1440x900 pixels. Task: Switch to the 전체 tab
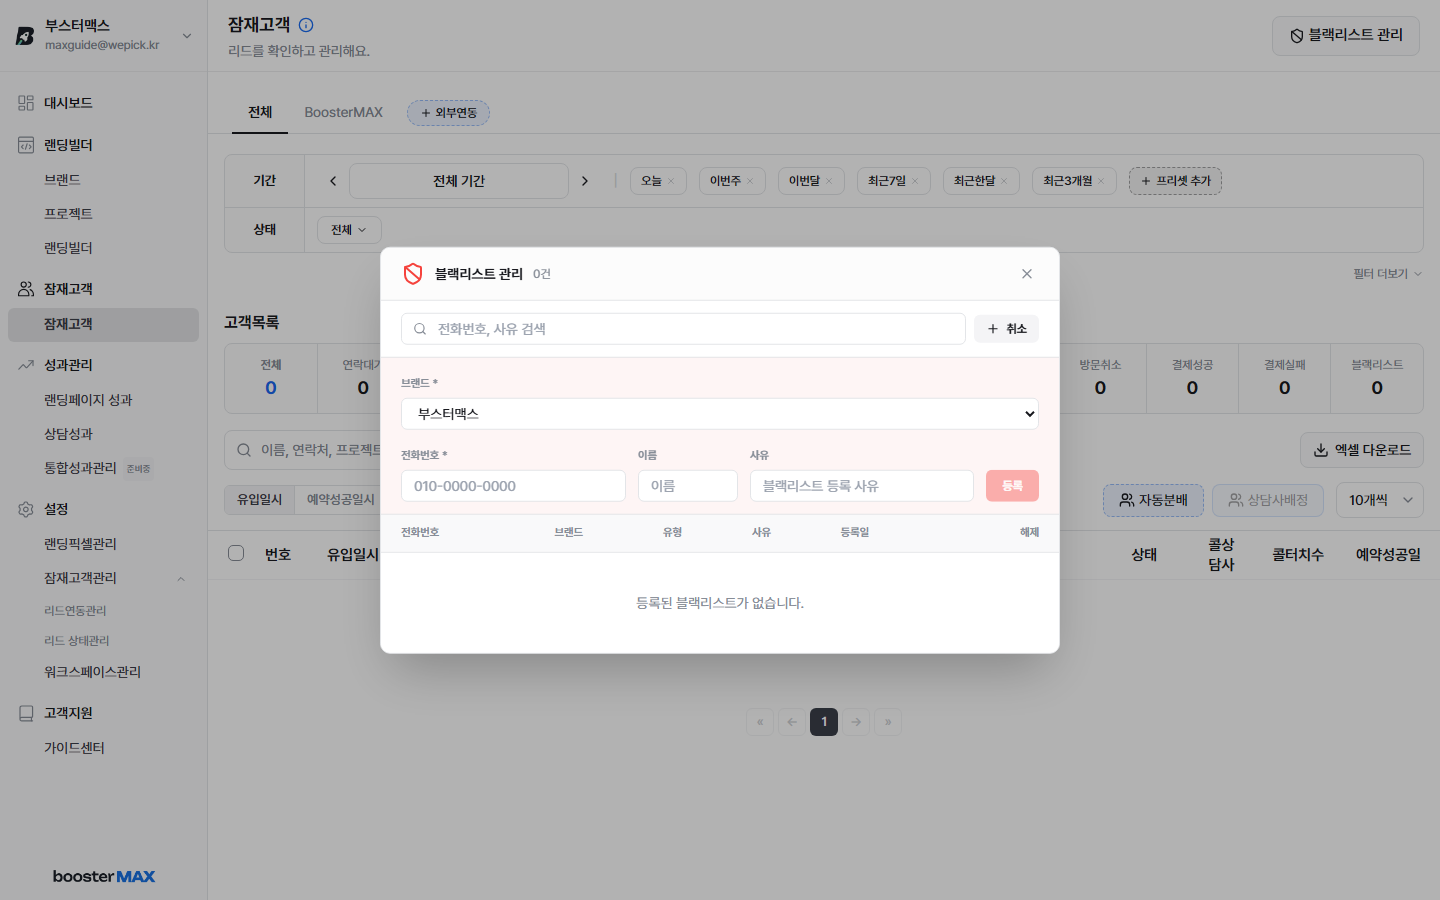pyautogui.click(x=260, y=112)
